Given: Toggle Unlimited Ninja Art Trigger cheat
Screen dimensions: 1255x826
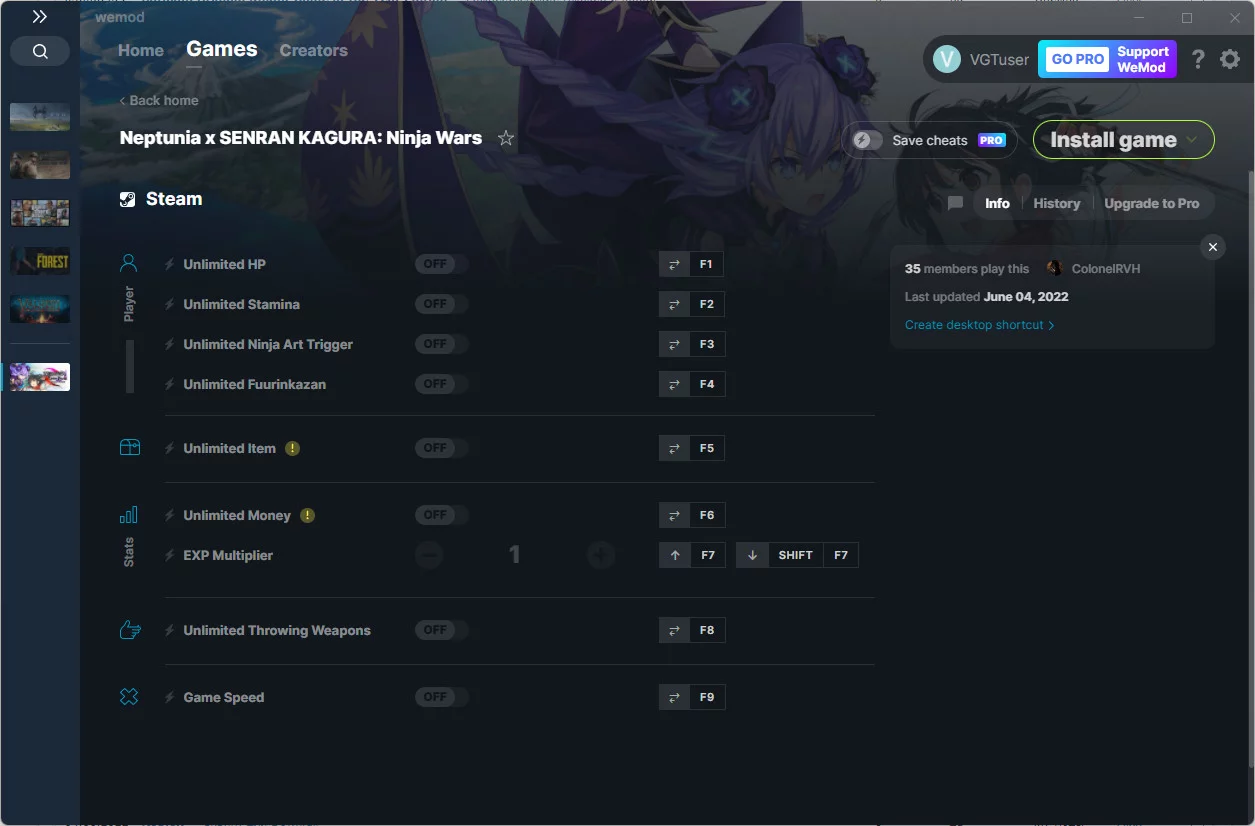Looking at the screenshot, I should click(x=441, y=344).
